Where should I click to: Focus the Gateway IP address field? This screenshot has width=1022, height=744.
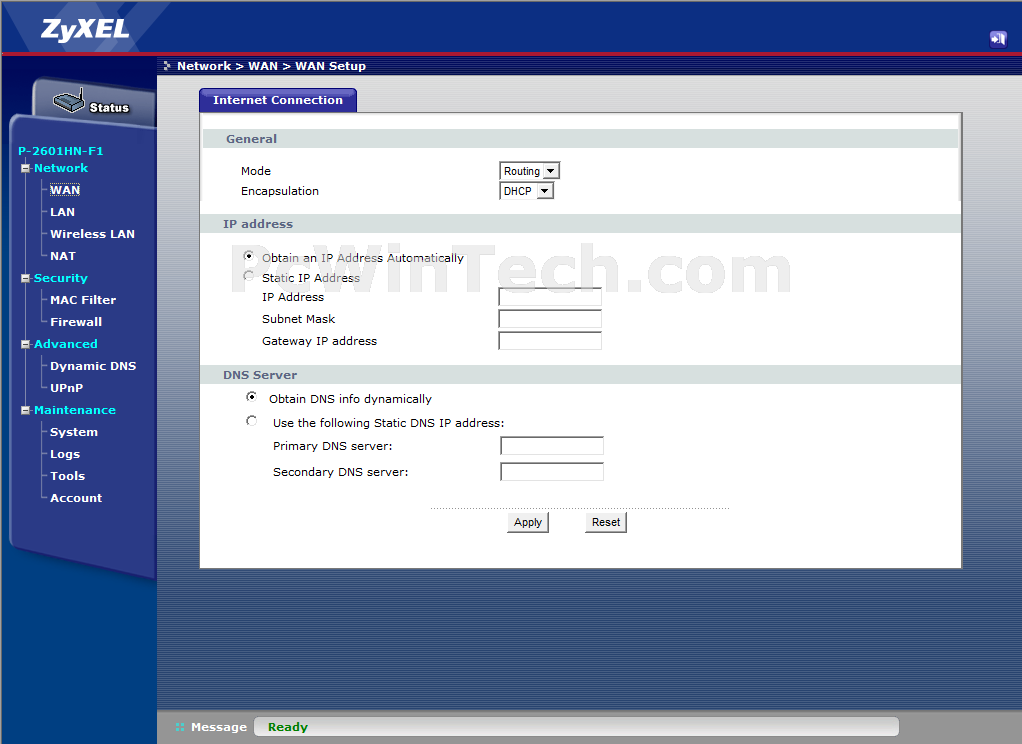tap(549, 341)
